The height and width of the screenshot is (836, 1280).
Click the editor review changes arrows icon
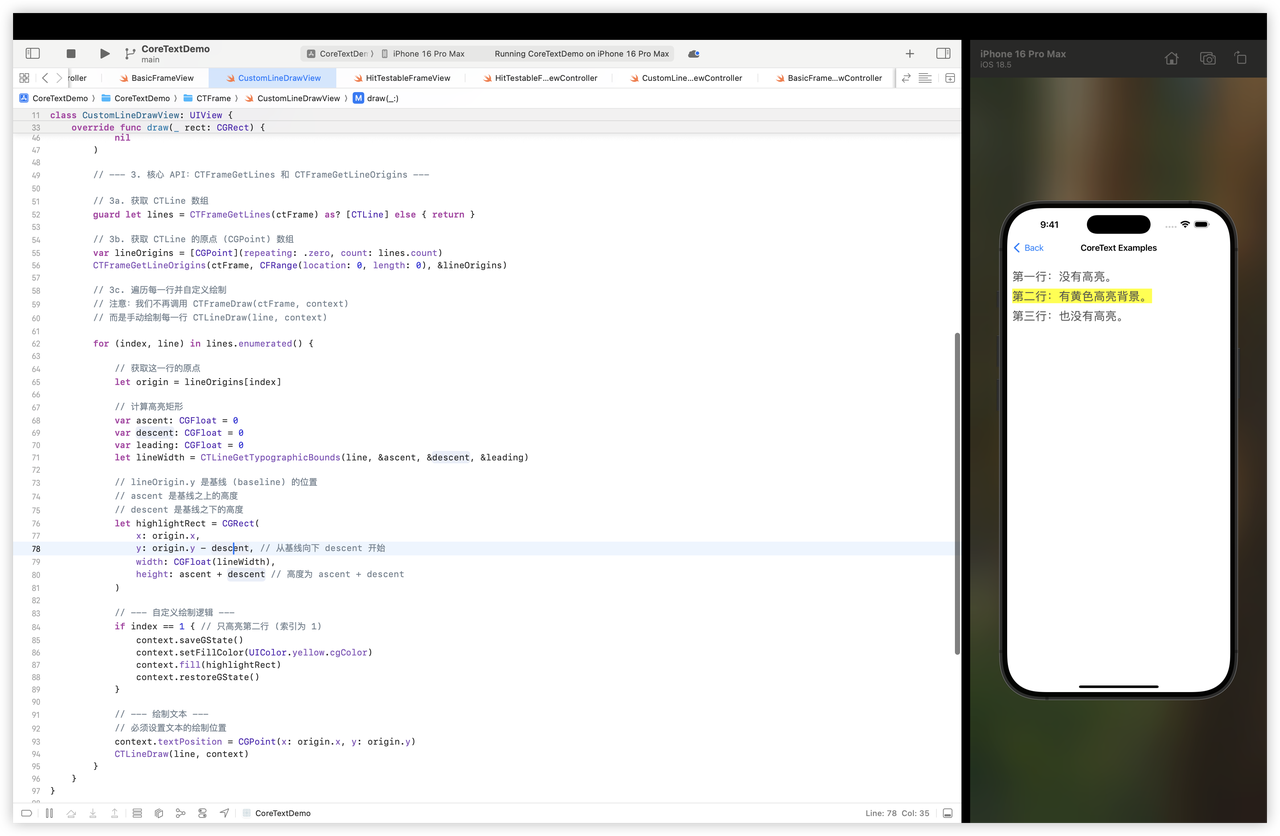[x=906, y=78]
